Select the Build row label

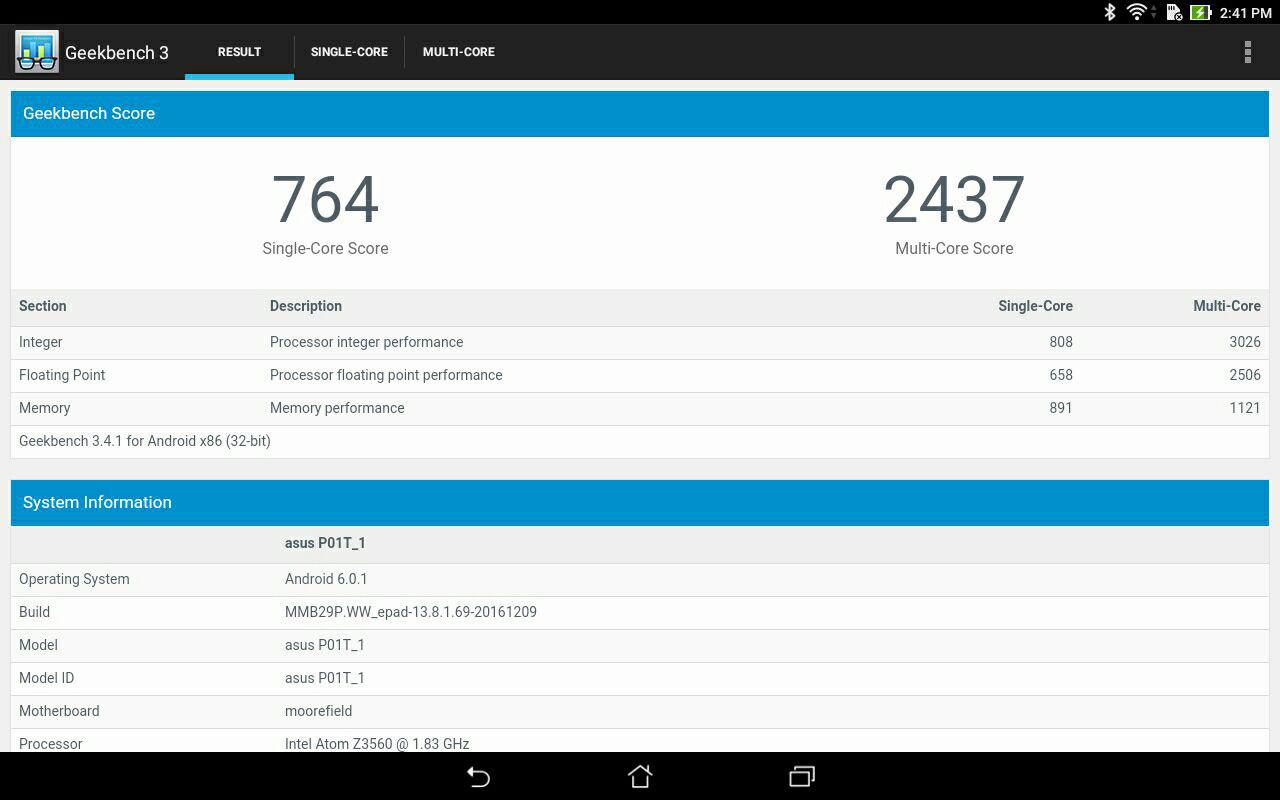tap(34, 612)
